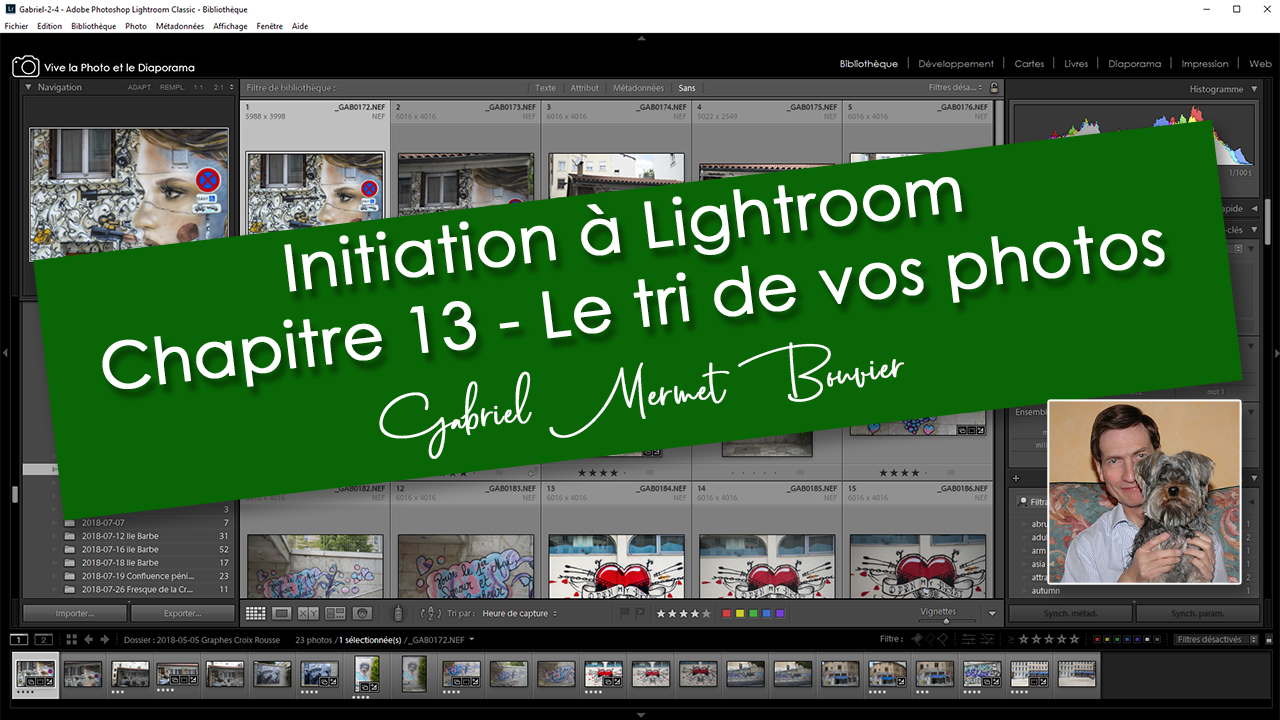1280x720 pixels.
Task: Switch to the Développement module
Action: click(956, 63)
